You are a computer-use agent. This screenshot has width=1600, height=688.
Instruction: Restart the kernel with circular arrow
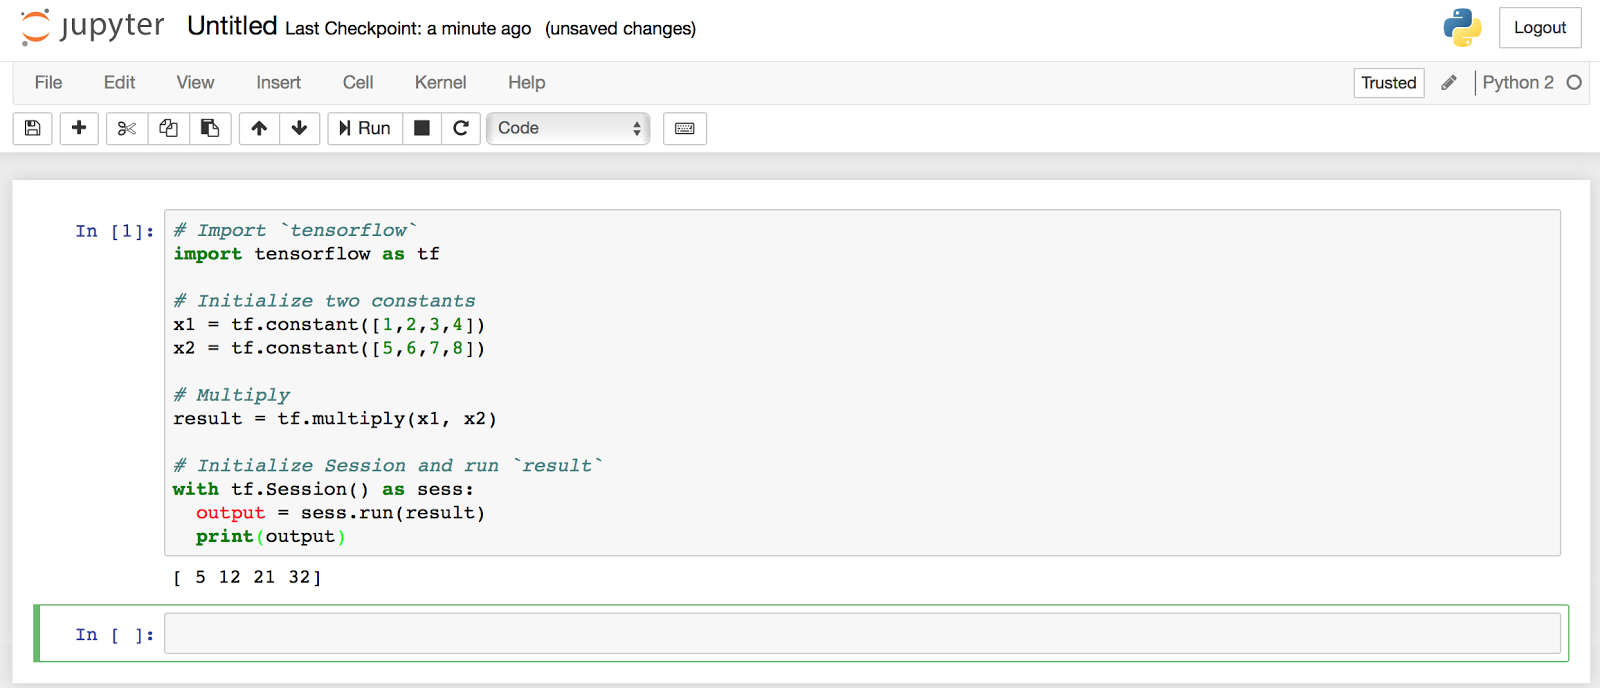pyautogui.click(x=461, y=128)
